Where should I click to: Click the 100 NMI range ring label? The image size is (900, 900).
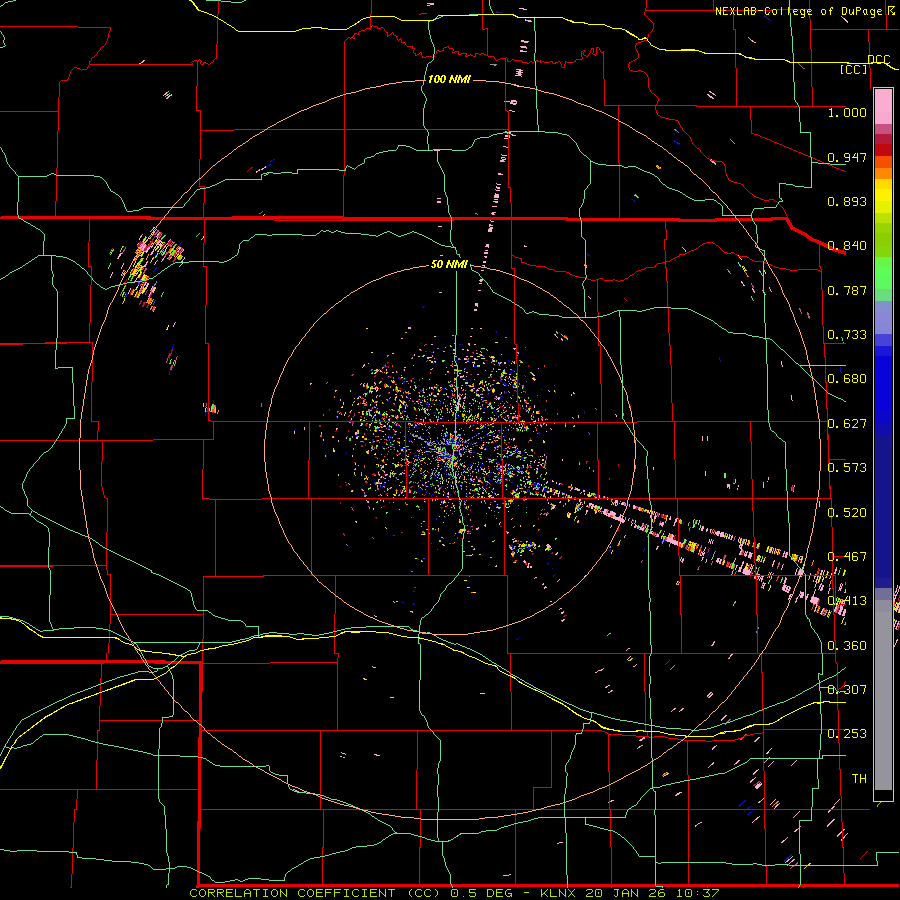449,79
